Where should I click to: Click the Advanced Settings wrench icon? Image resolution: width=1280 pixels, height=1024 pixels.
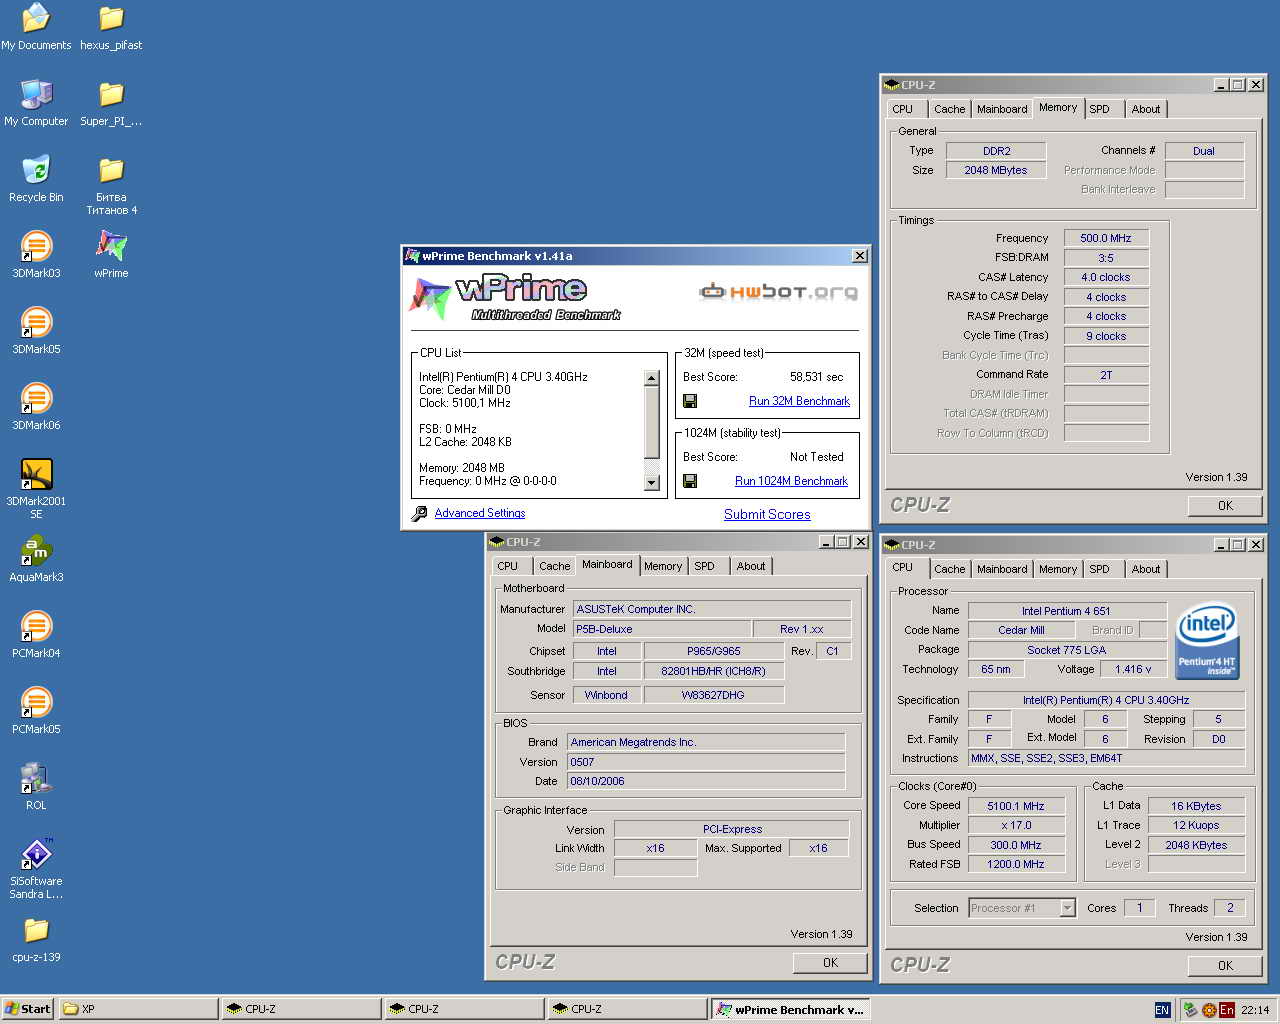pos(419,513)
